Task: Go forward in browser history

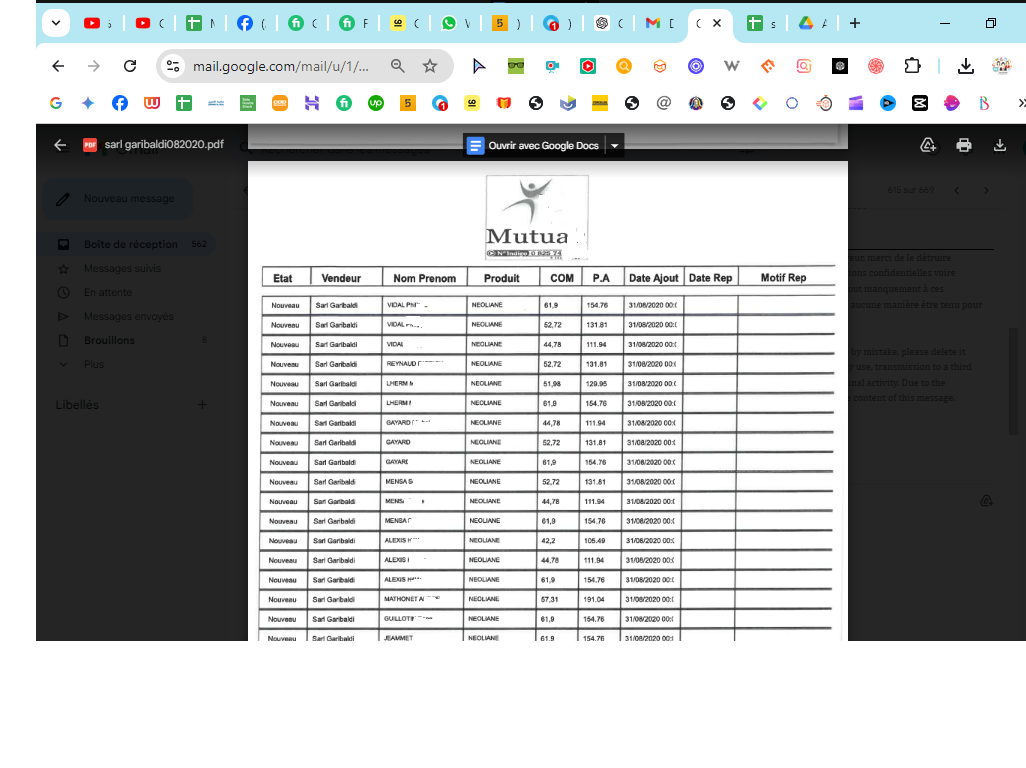Action: 94,66
